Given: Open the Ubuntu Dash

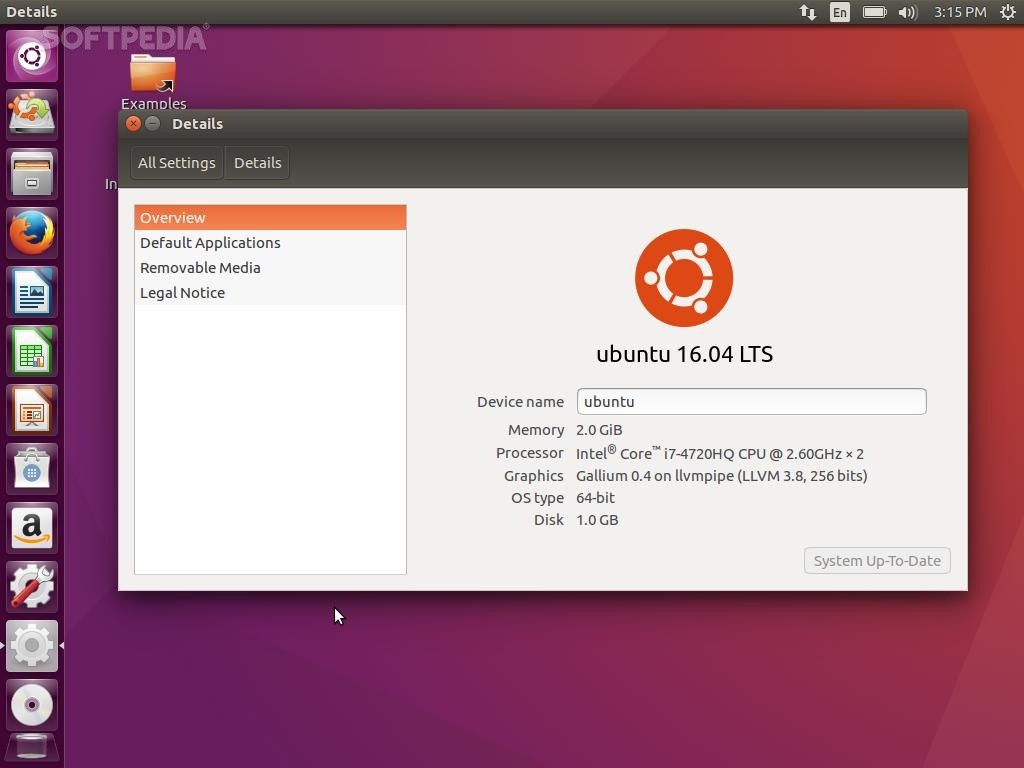Looking at the screenshot, I should [x=31, y=55].
